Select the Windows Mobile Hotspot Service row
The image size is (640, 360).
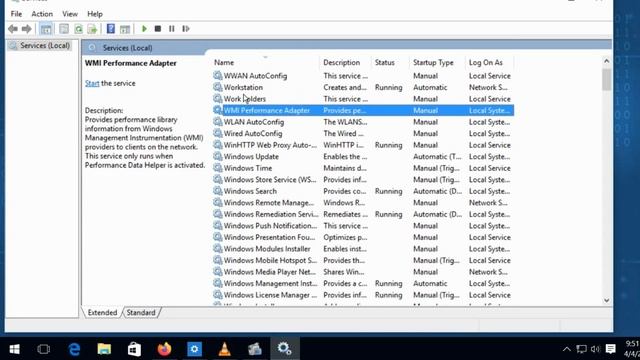[x=362, y=260]
